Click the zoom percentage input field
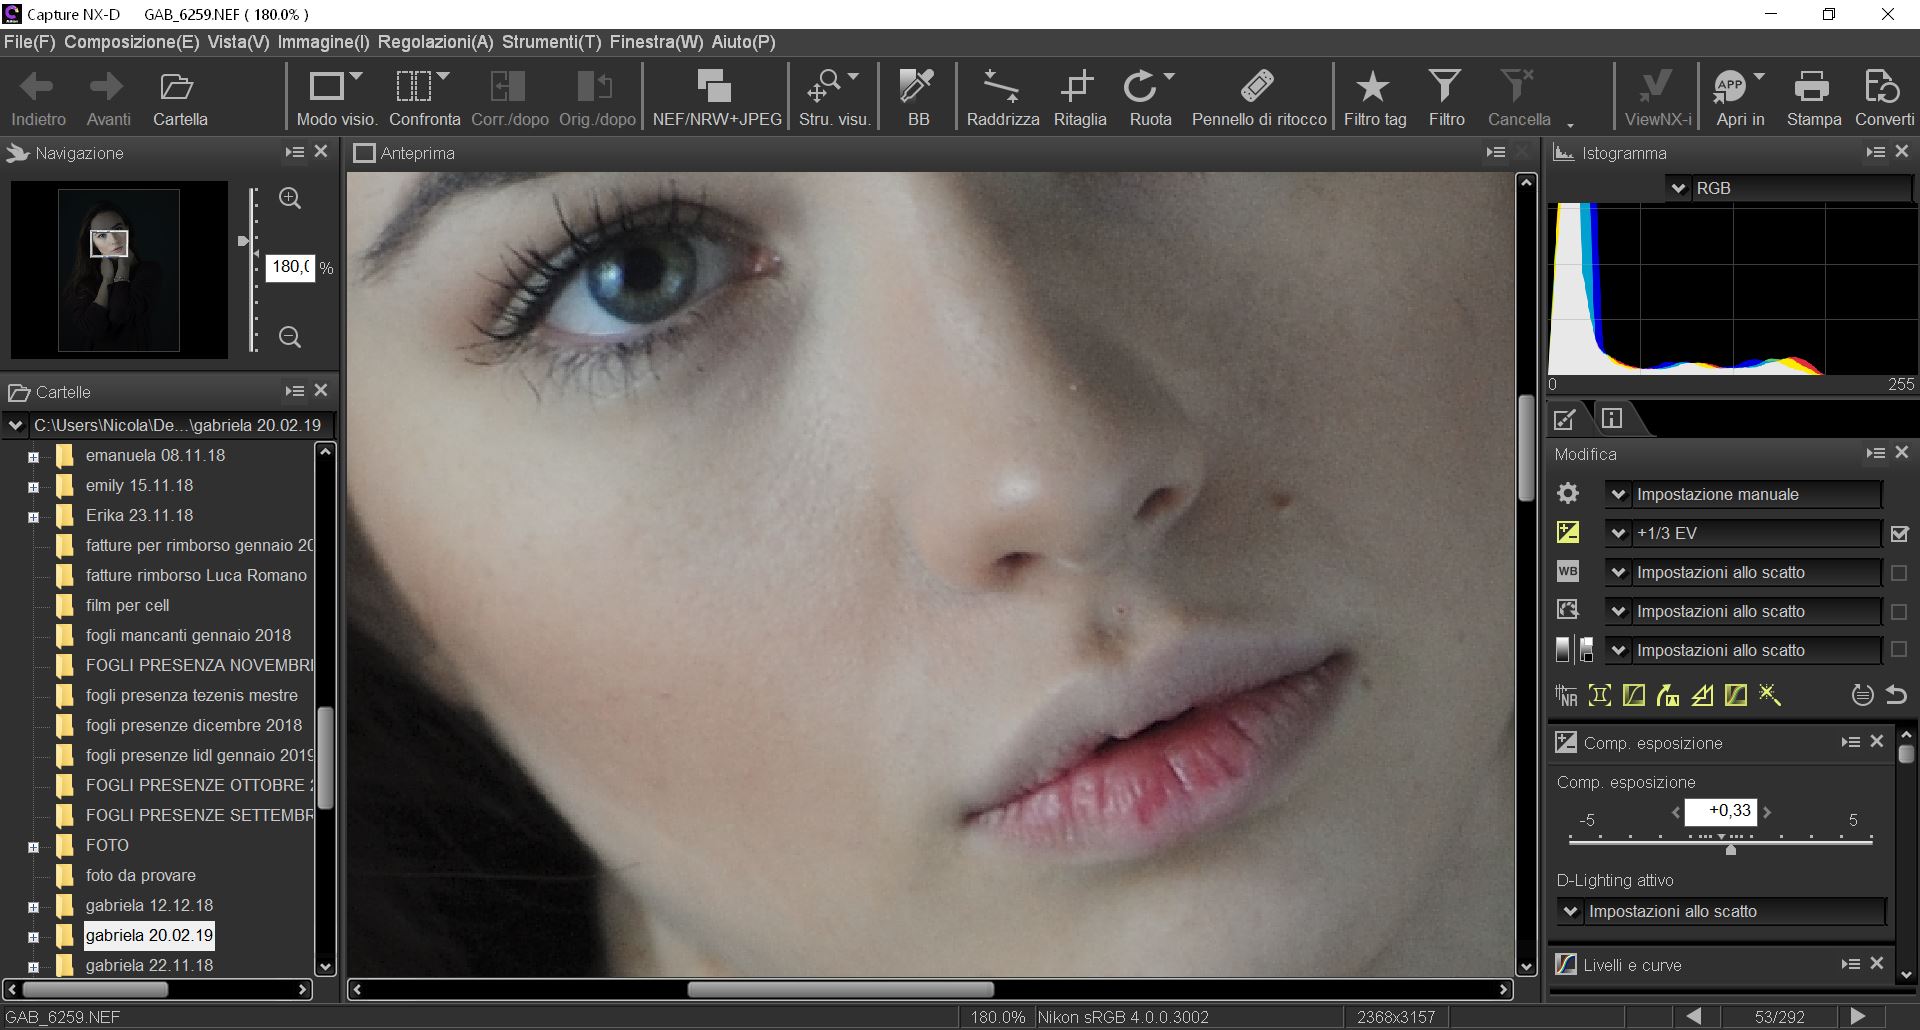Screen dimensions: 1920x1030 pyautogui.click(x=290, y=267)
